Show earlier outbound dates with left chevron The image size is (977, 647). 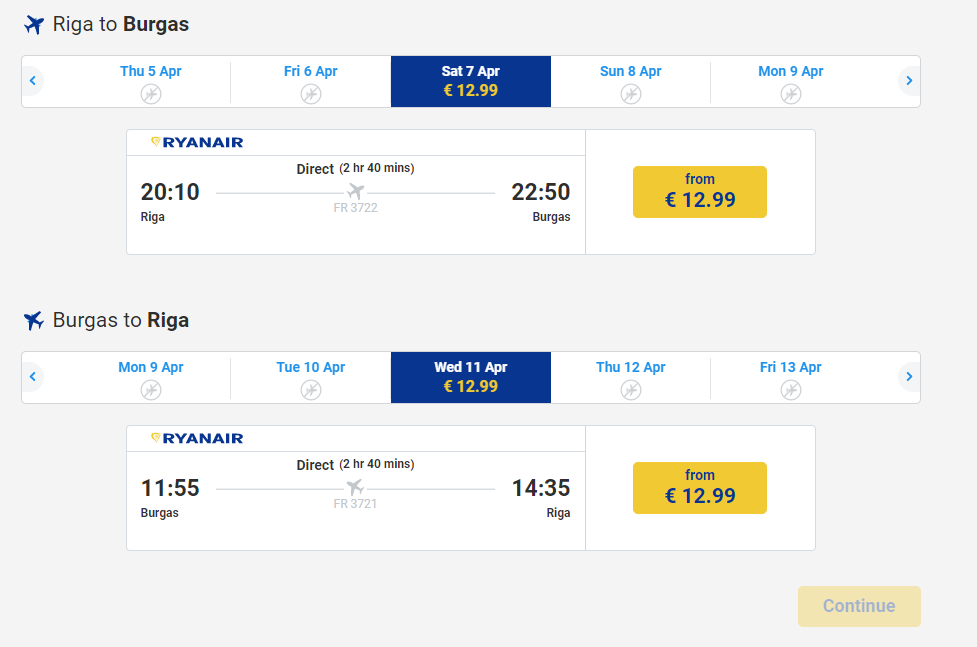coord(33,81)
